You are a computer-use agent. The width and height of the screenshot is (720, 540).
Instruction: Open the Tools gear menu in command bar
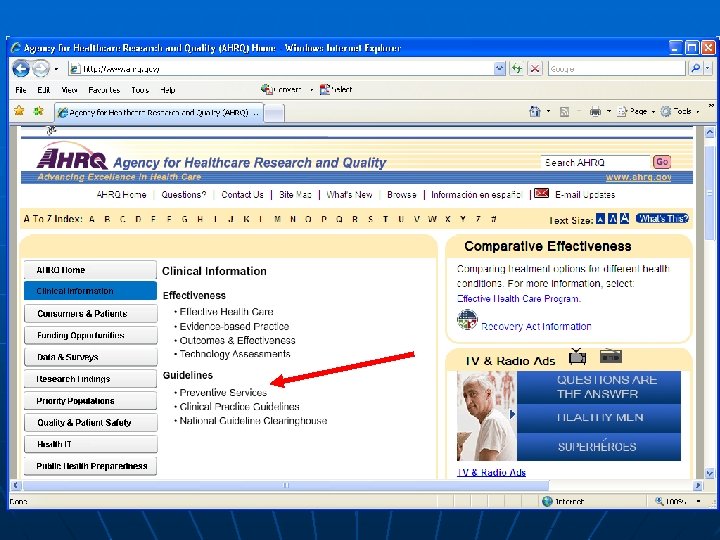tap(680, 112)
